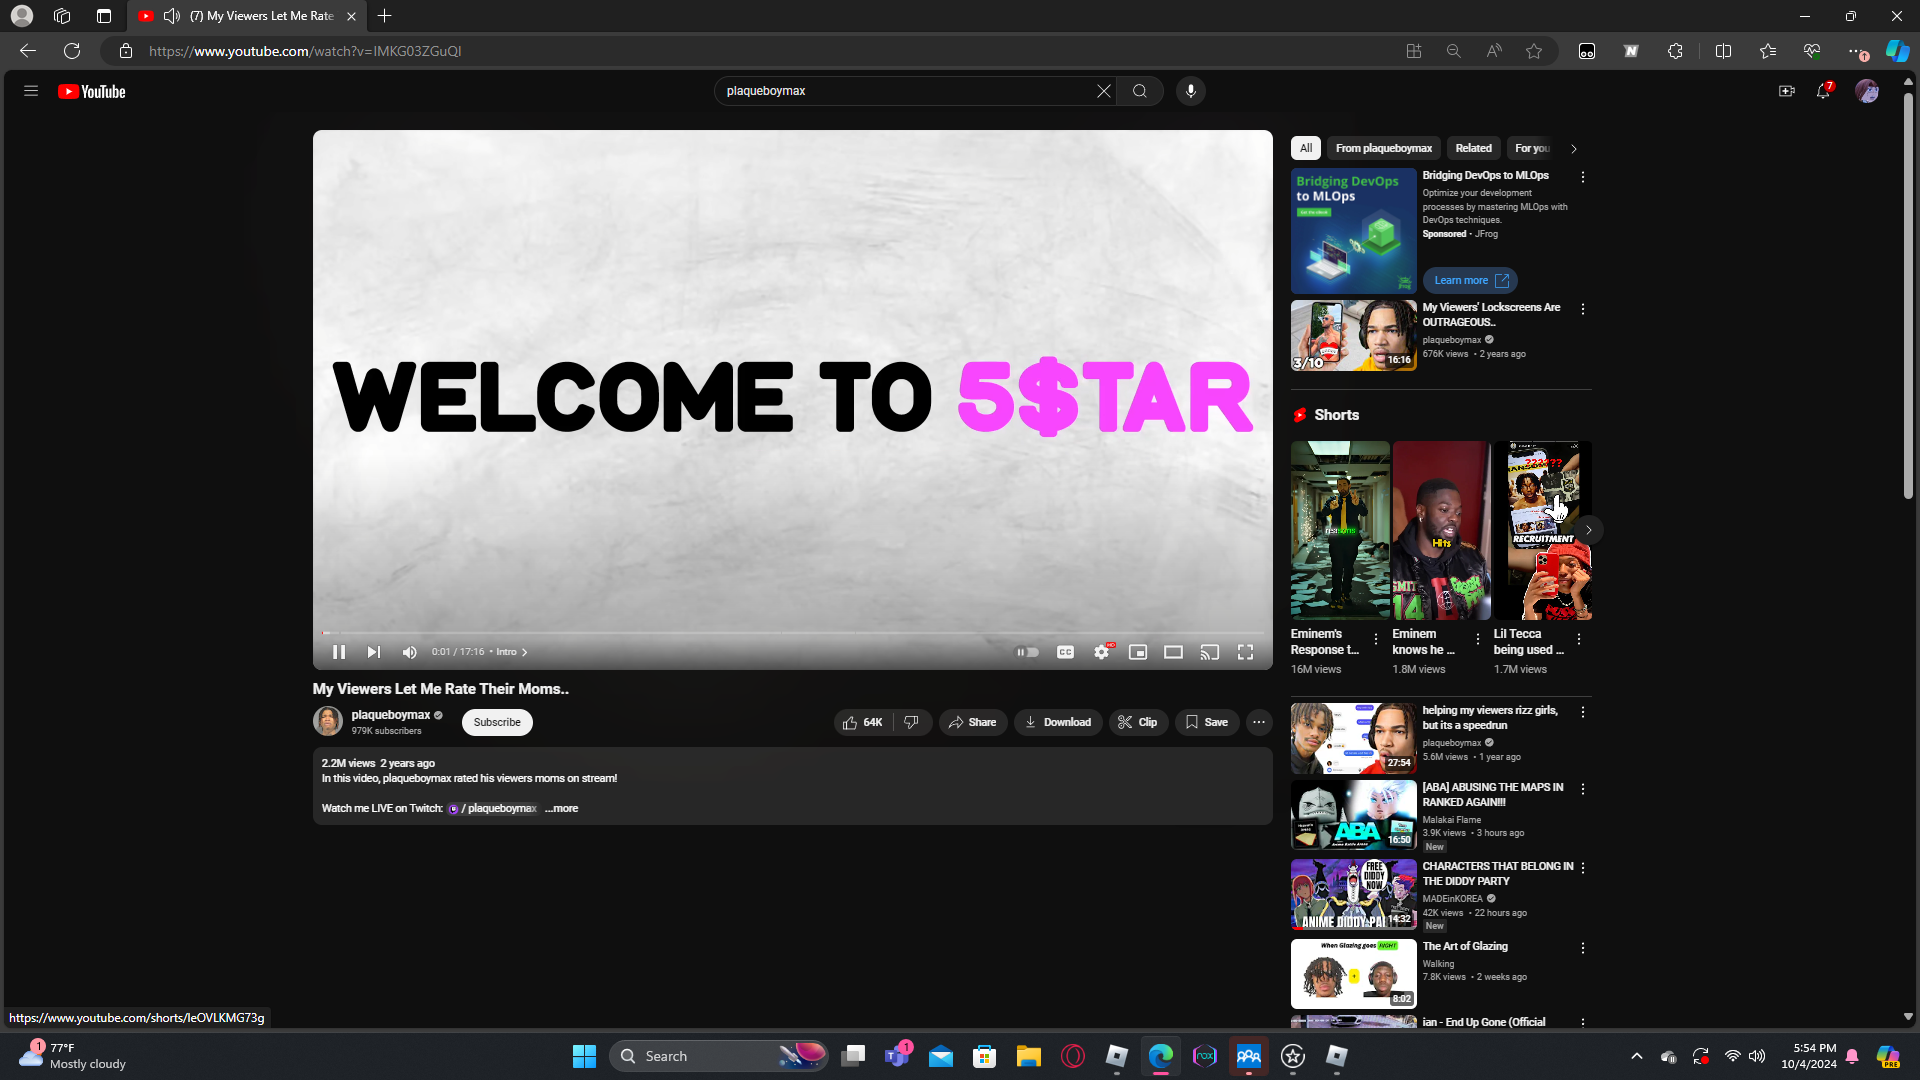Open Edge extensions puzzle icon
This screenshot has width=1920, height=1080.
point(1676,51)
